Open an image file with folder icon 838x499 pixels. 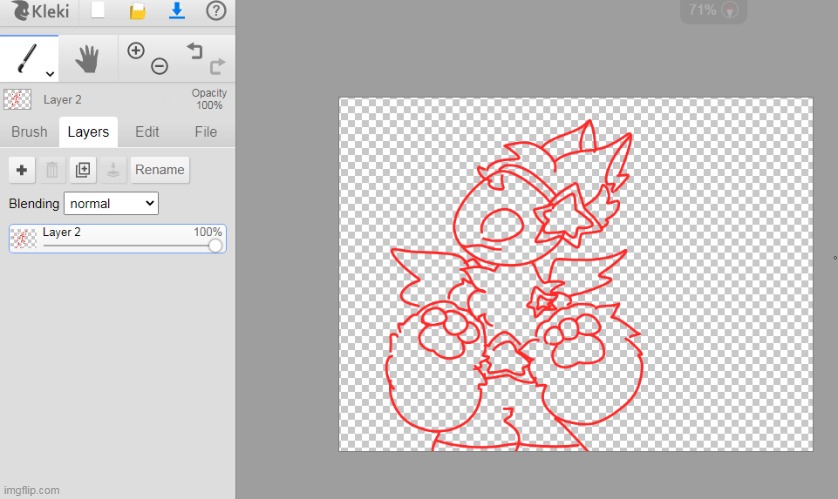[137, 11]
